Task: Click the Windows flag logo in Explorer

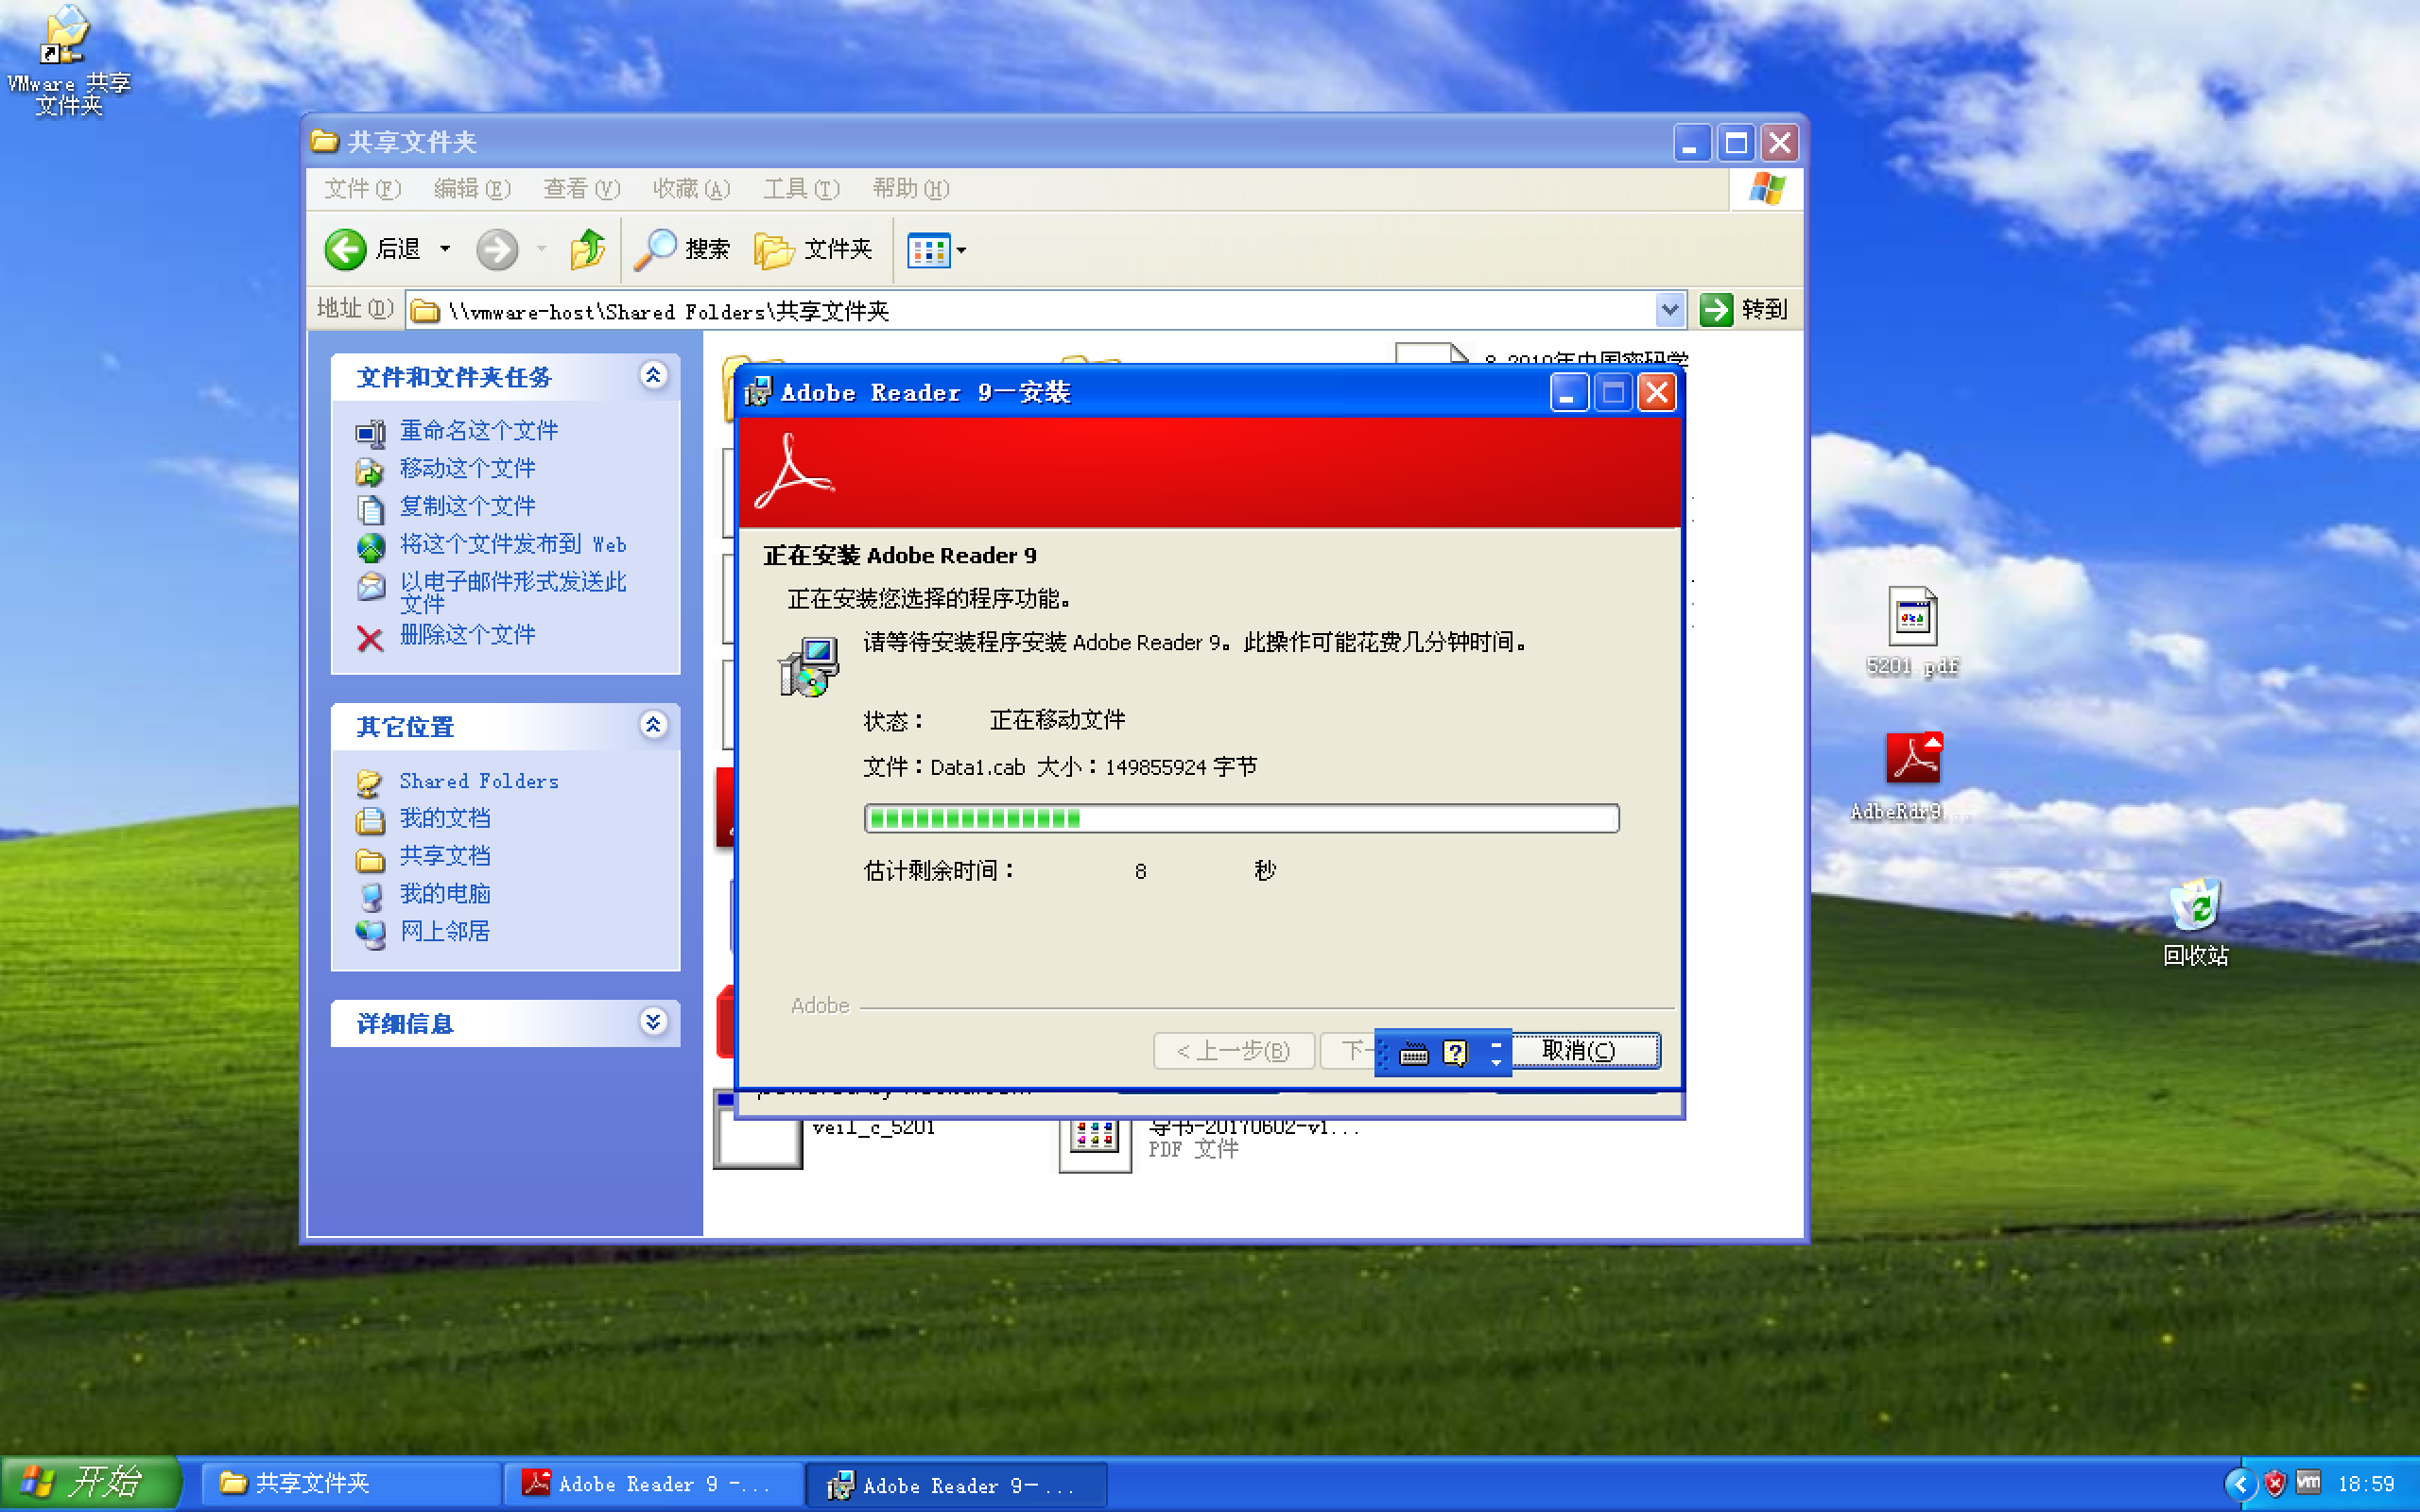Action: [x=1767, y=188]
